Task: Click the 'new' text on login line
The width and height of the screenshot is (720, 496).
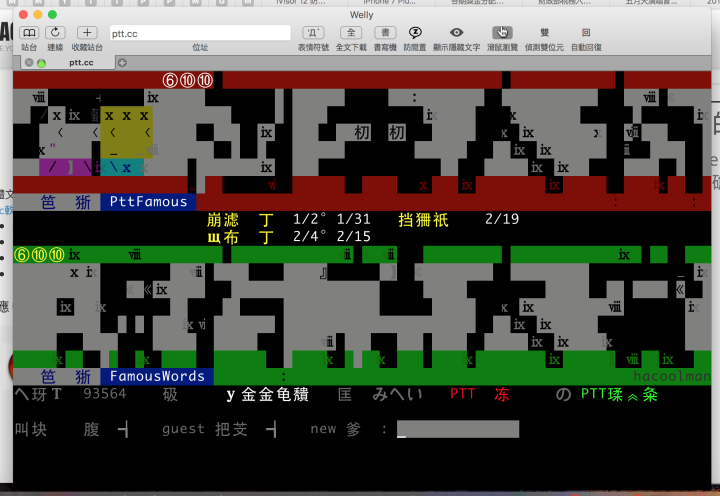Action: coord(323,429)
